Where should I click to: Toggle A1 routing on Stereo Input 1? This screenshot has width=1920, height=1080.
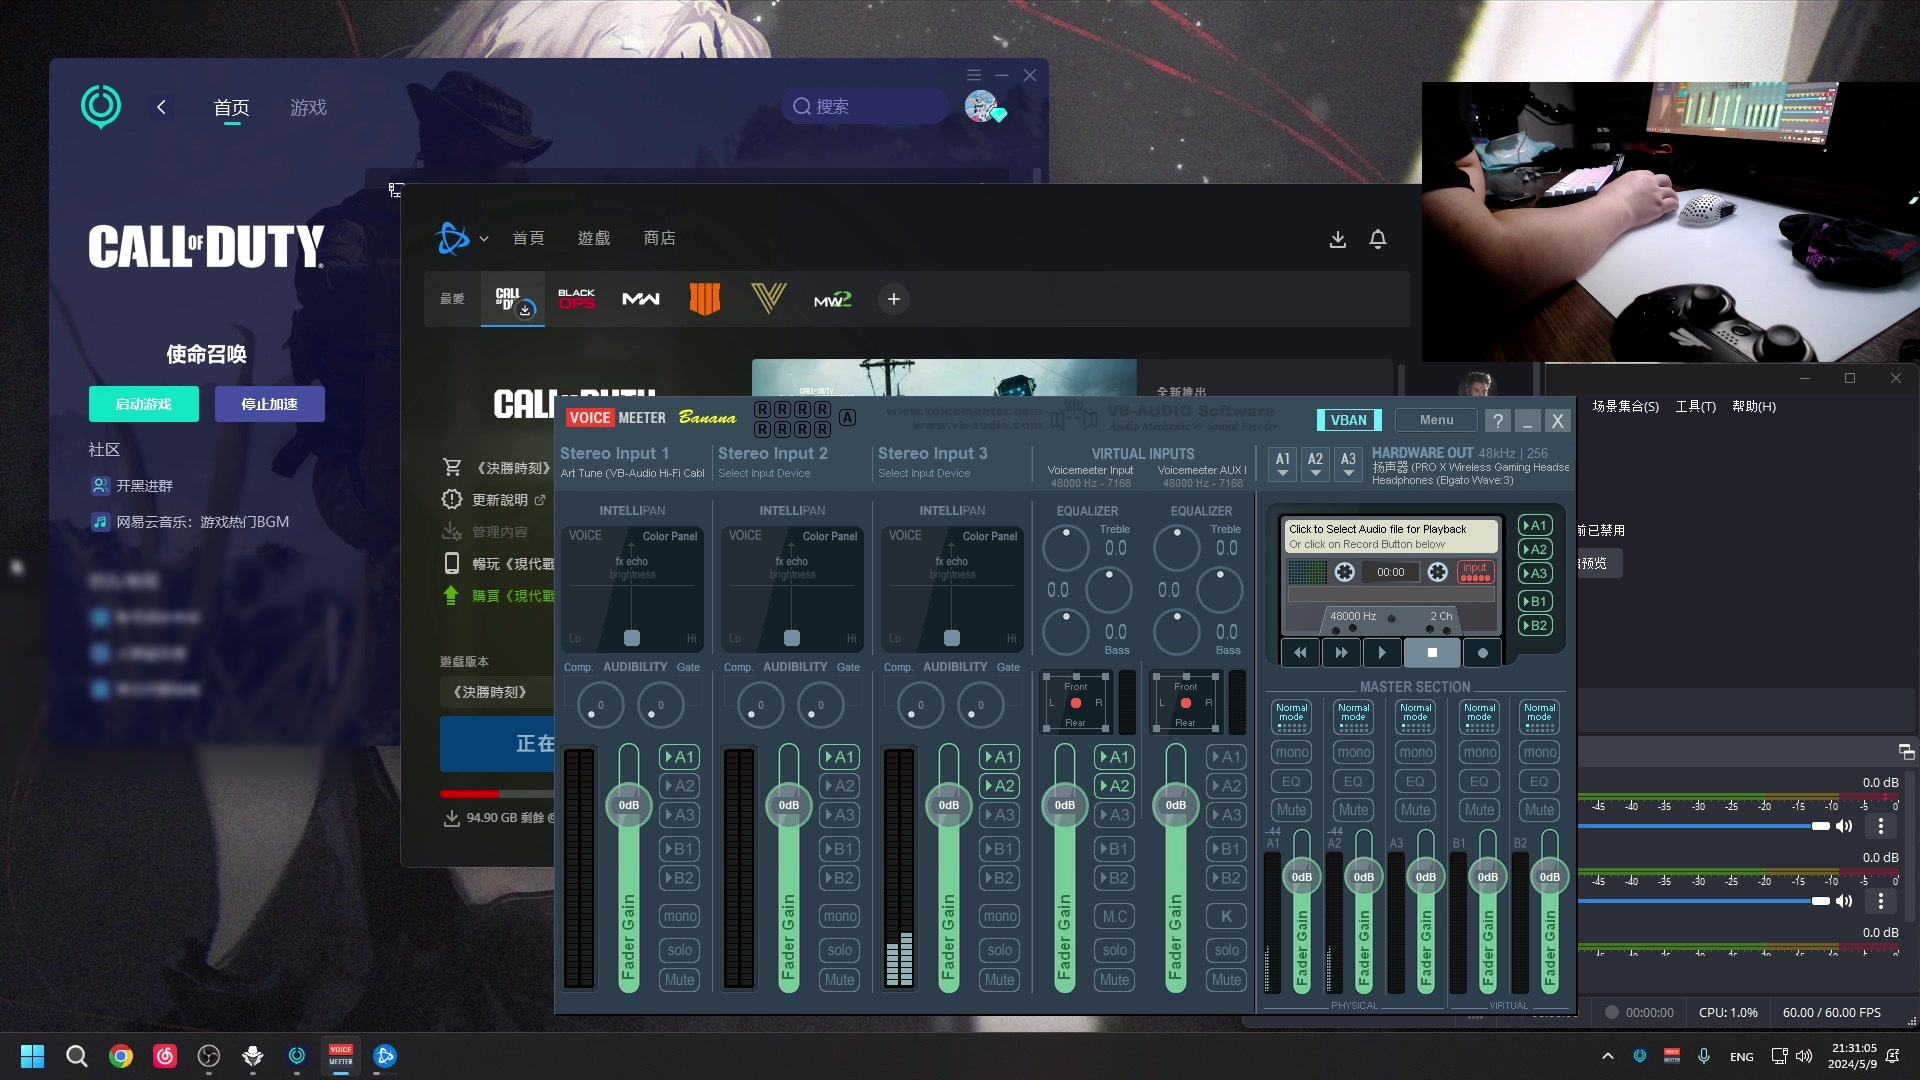[679, 757]
